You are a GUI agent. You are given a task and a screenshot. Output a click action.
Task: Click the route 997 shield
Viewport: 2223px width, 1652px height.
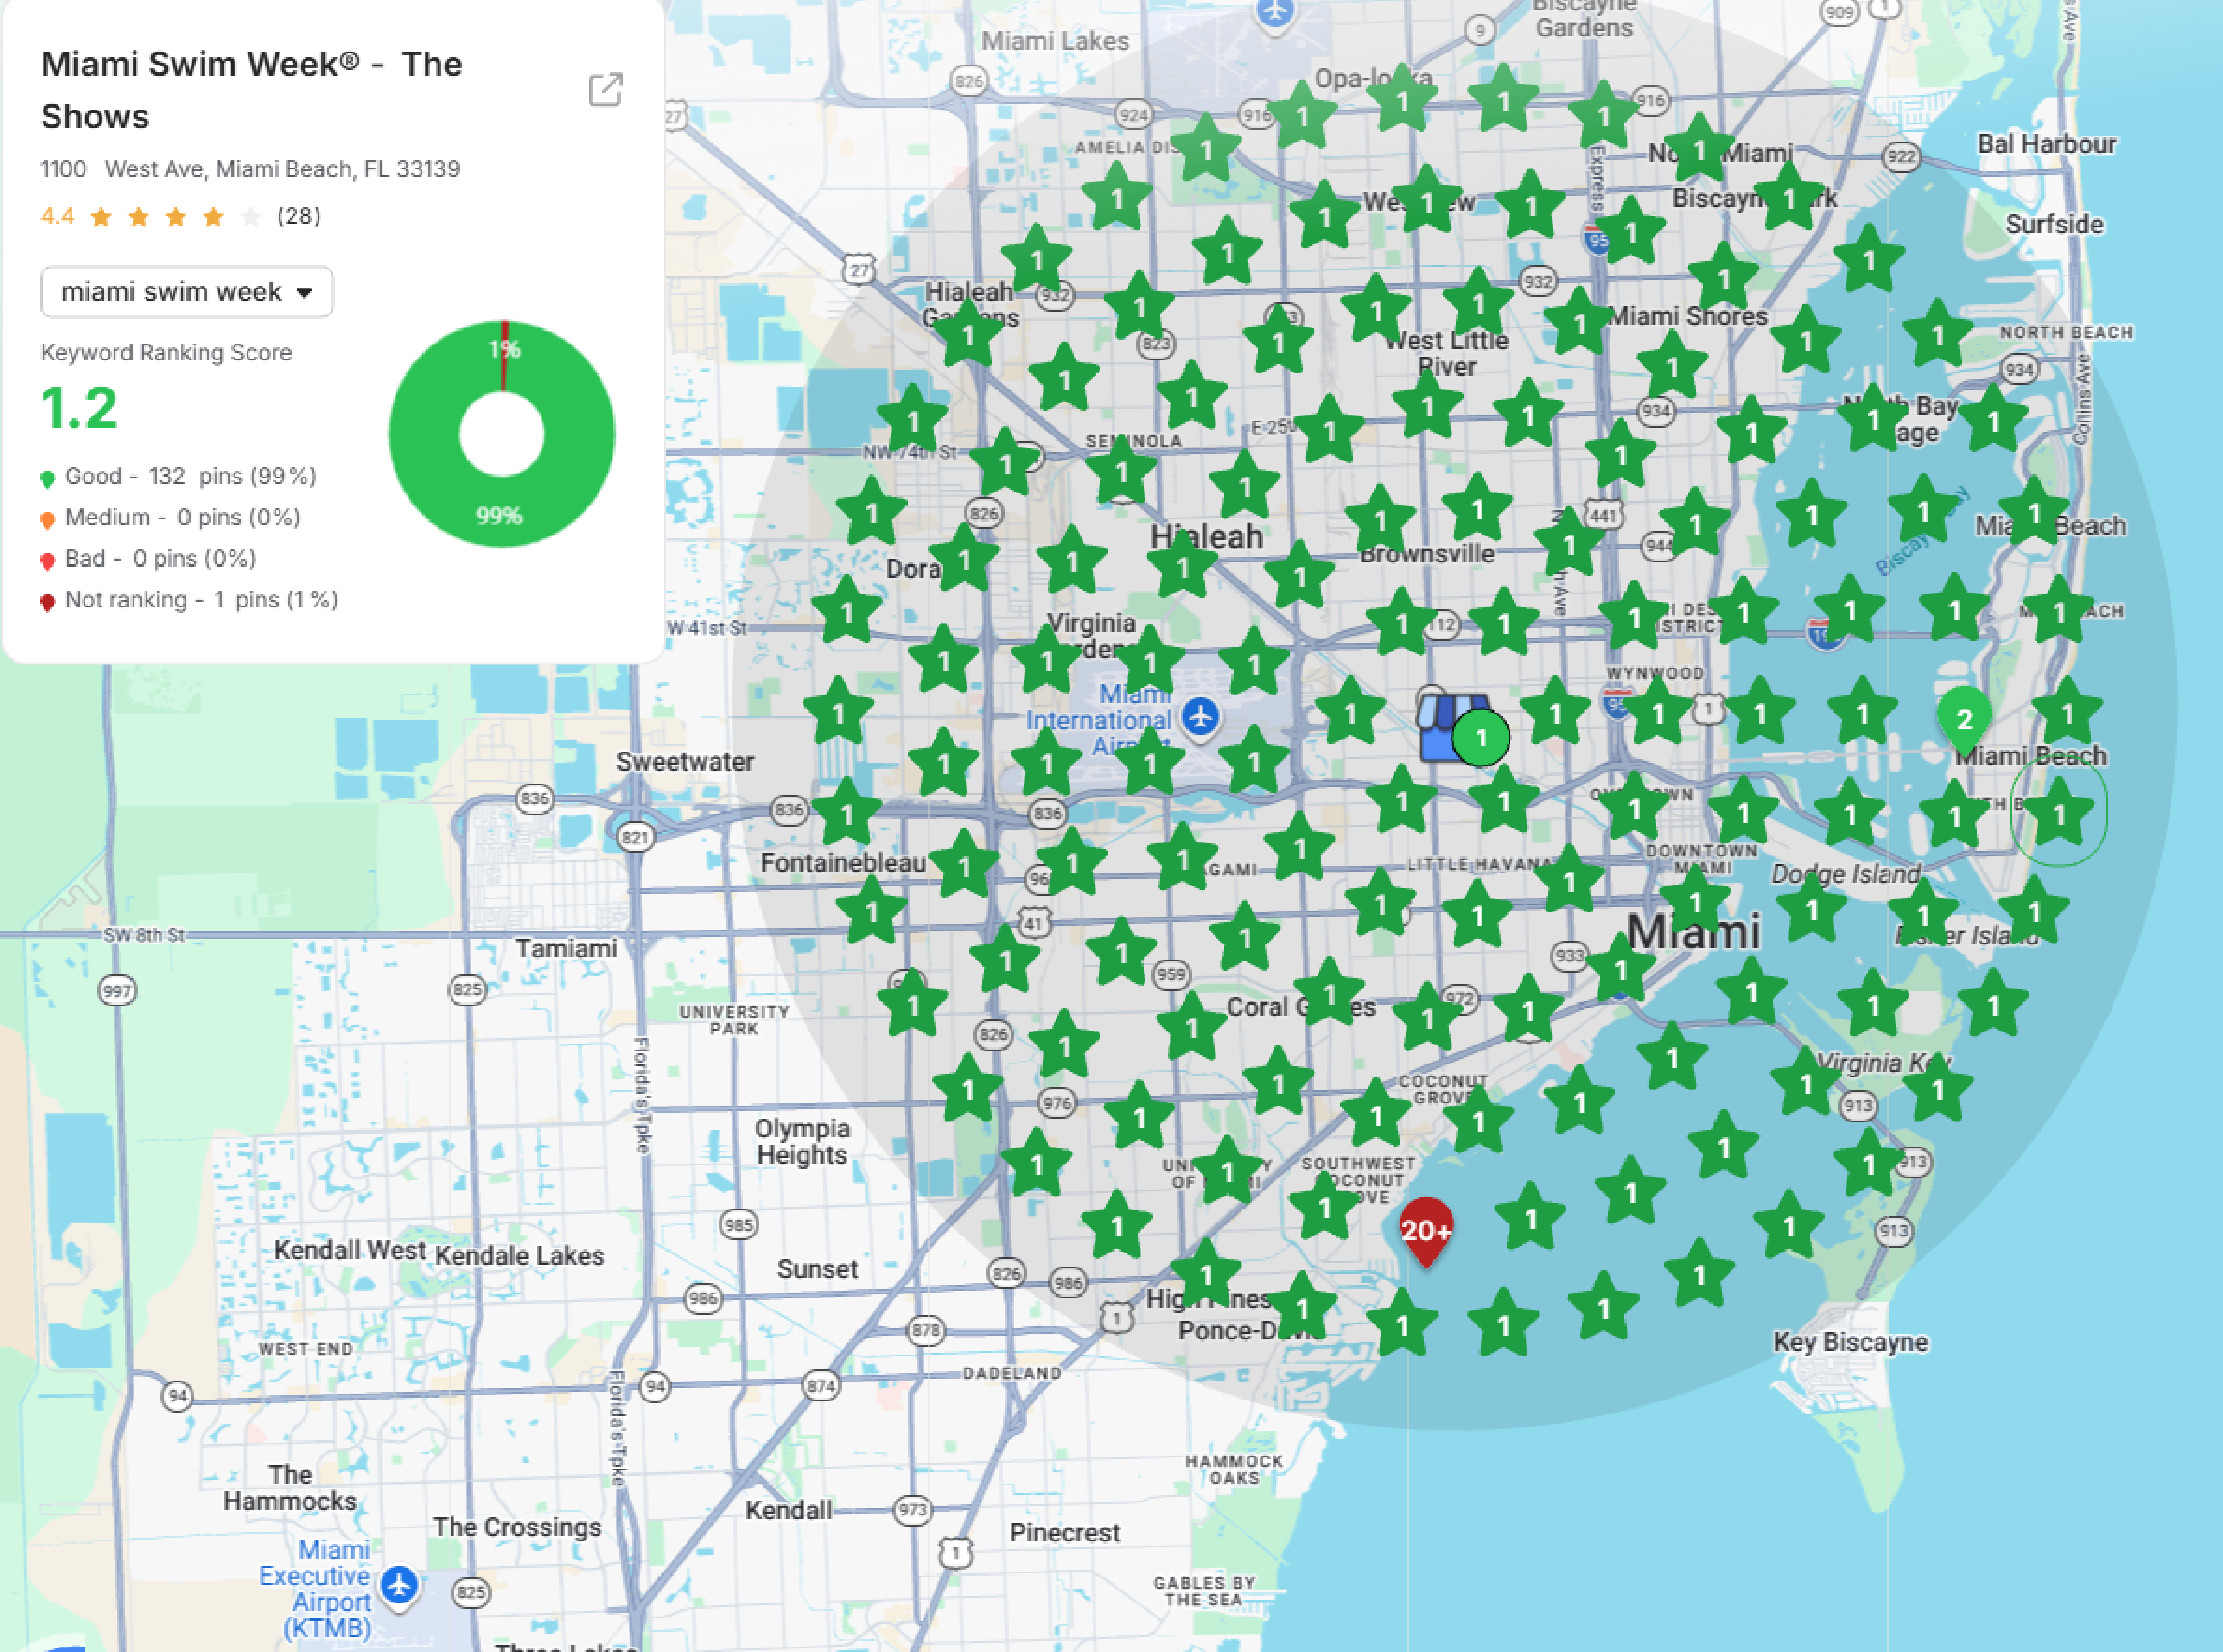[117, 991]
